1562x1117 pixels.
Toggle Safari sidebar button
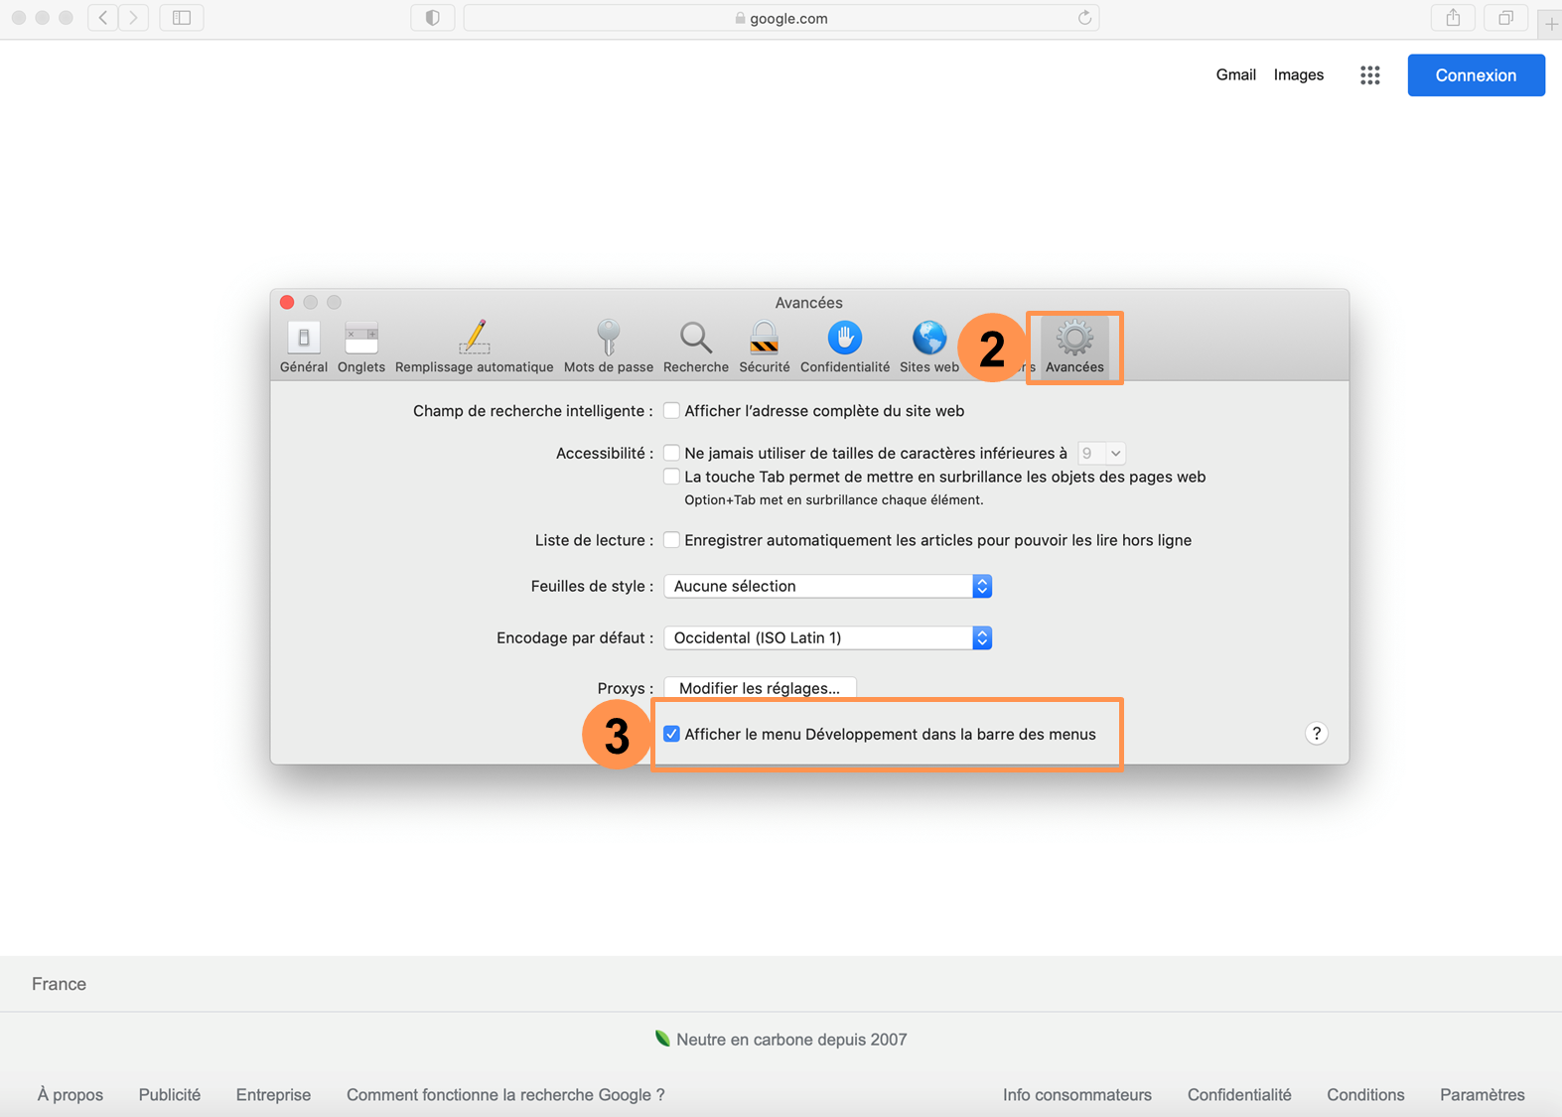pos(182,18)
